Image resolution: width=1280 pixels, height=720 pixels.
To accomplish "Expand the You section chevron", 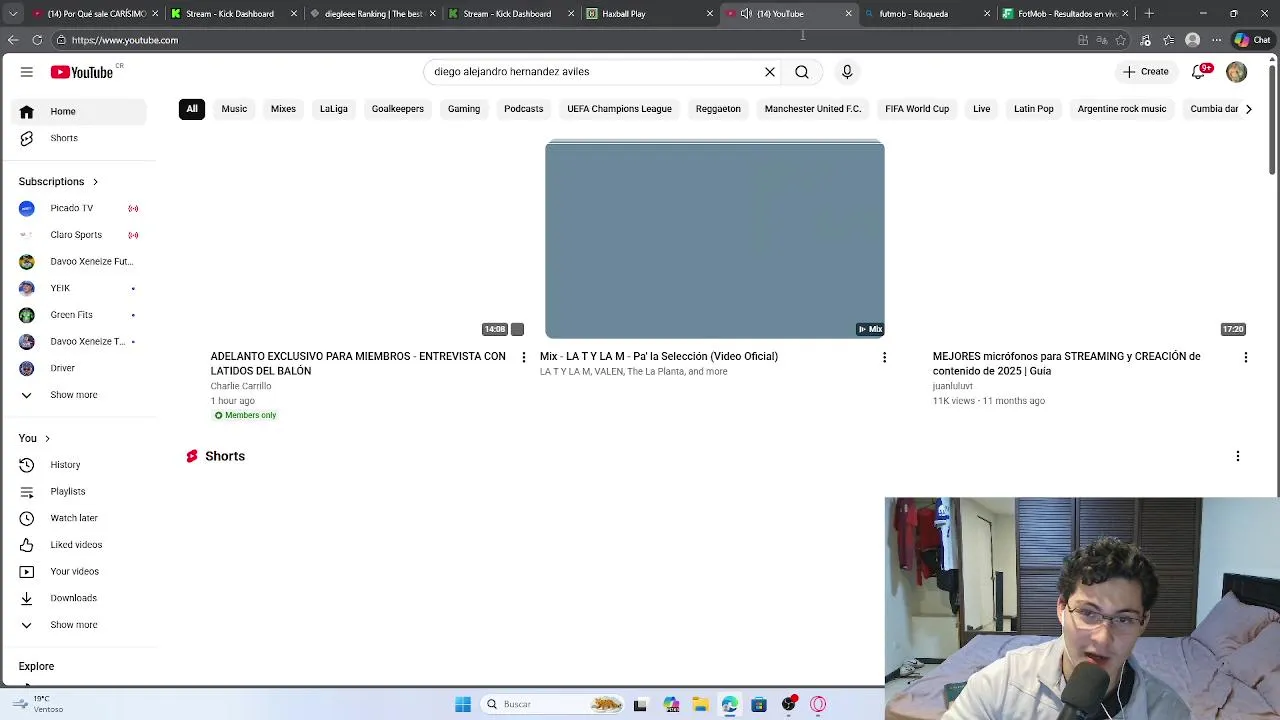I will (x=47, y=439).
